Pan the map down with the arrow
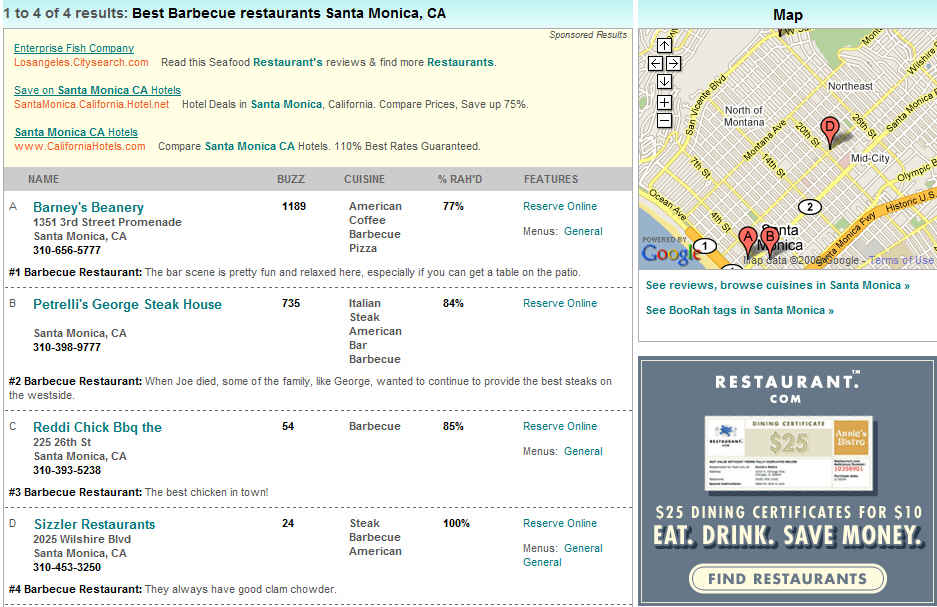 [664, 82]
